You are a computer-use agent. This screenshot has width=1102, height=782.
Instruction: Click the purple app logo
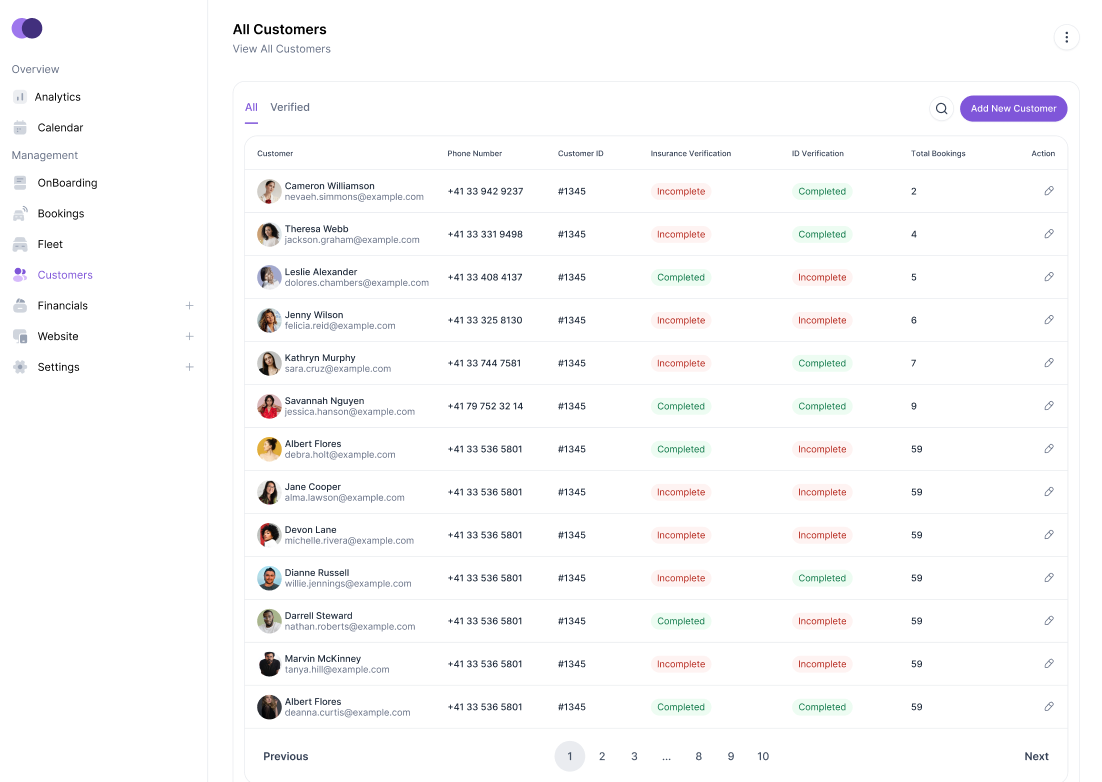click(27, 28)
